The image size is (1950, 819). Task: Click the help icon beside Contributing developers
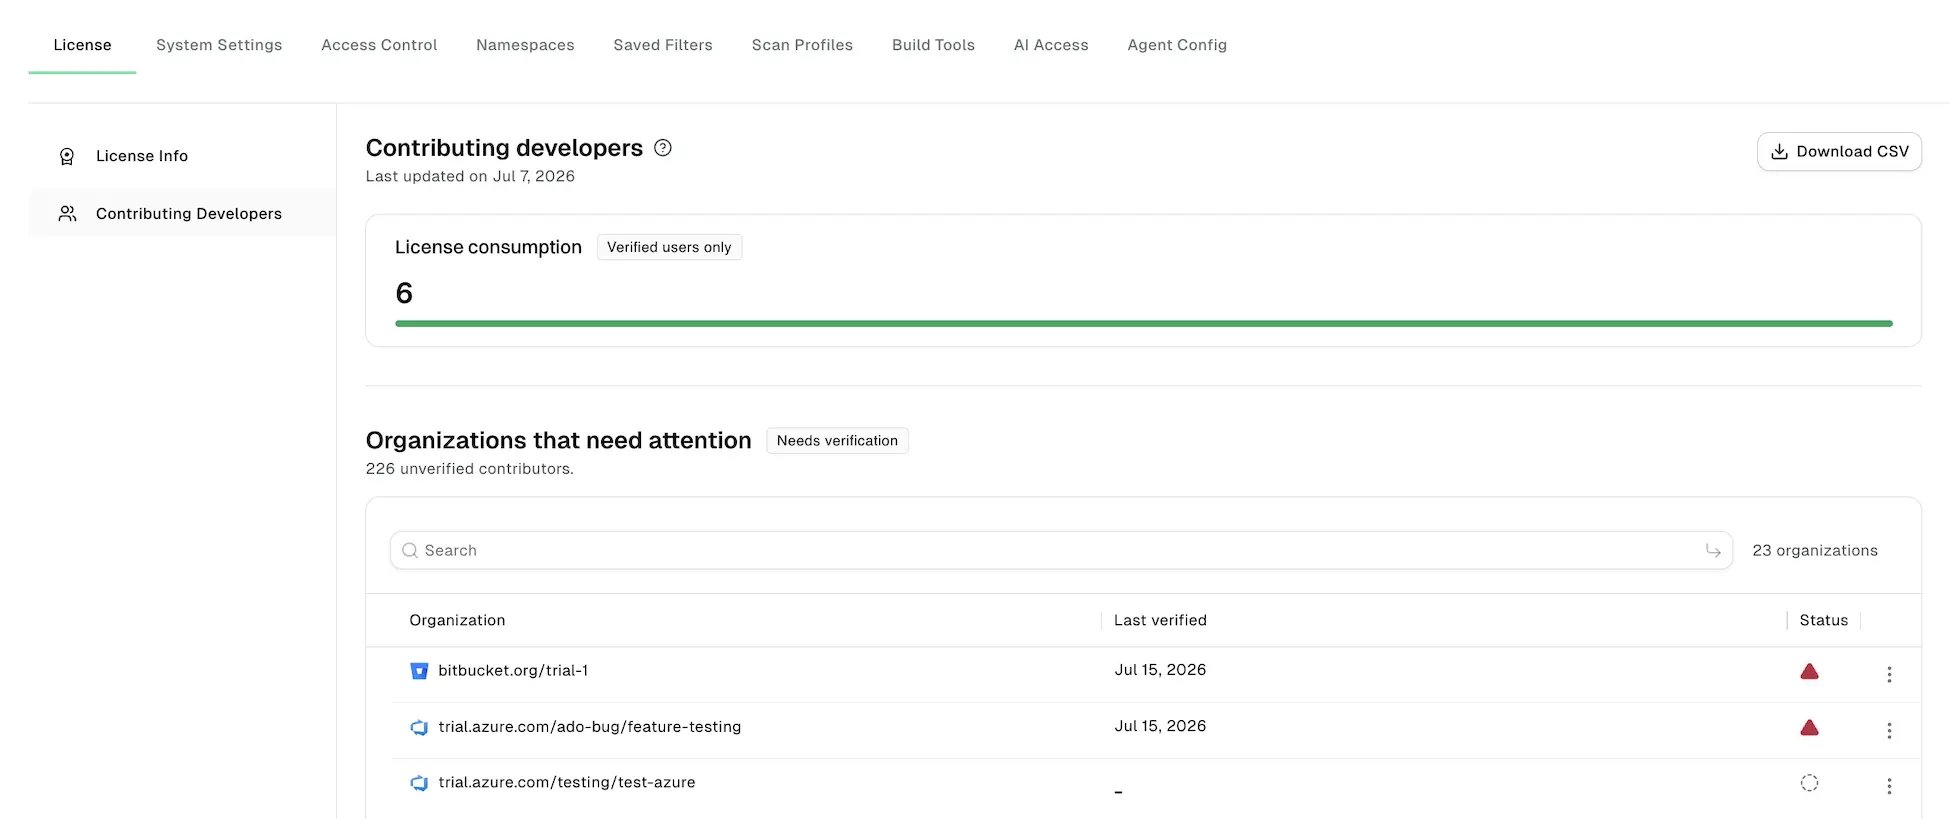point(662,148)
